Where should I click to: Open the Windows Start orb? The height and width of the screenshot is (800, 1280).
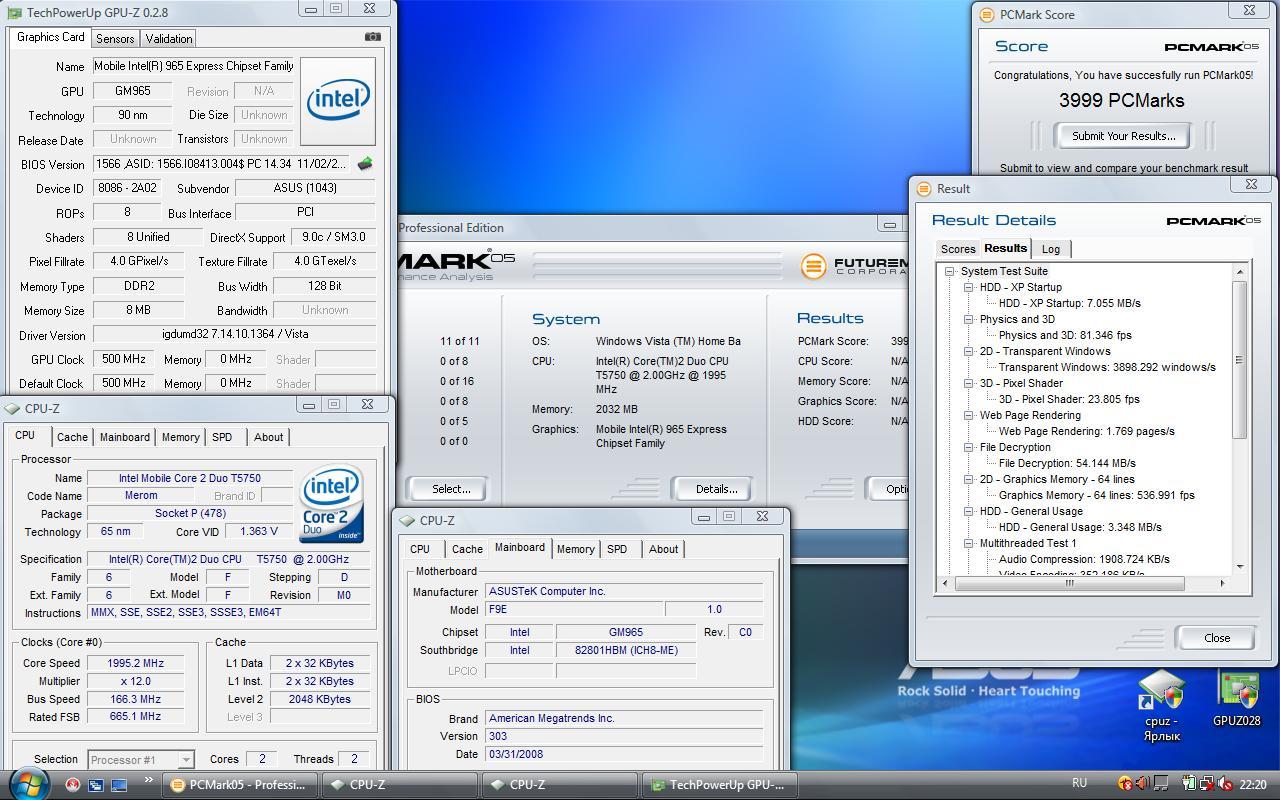(28, 783)
